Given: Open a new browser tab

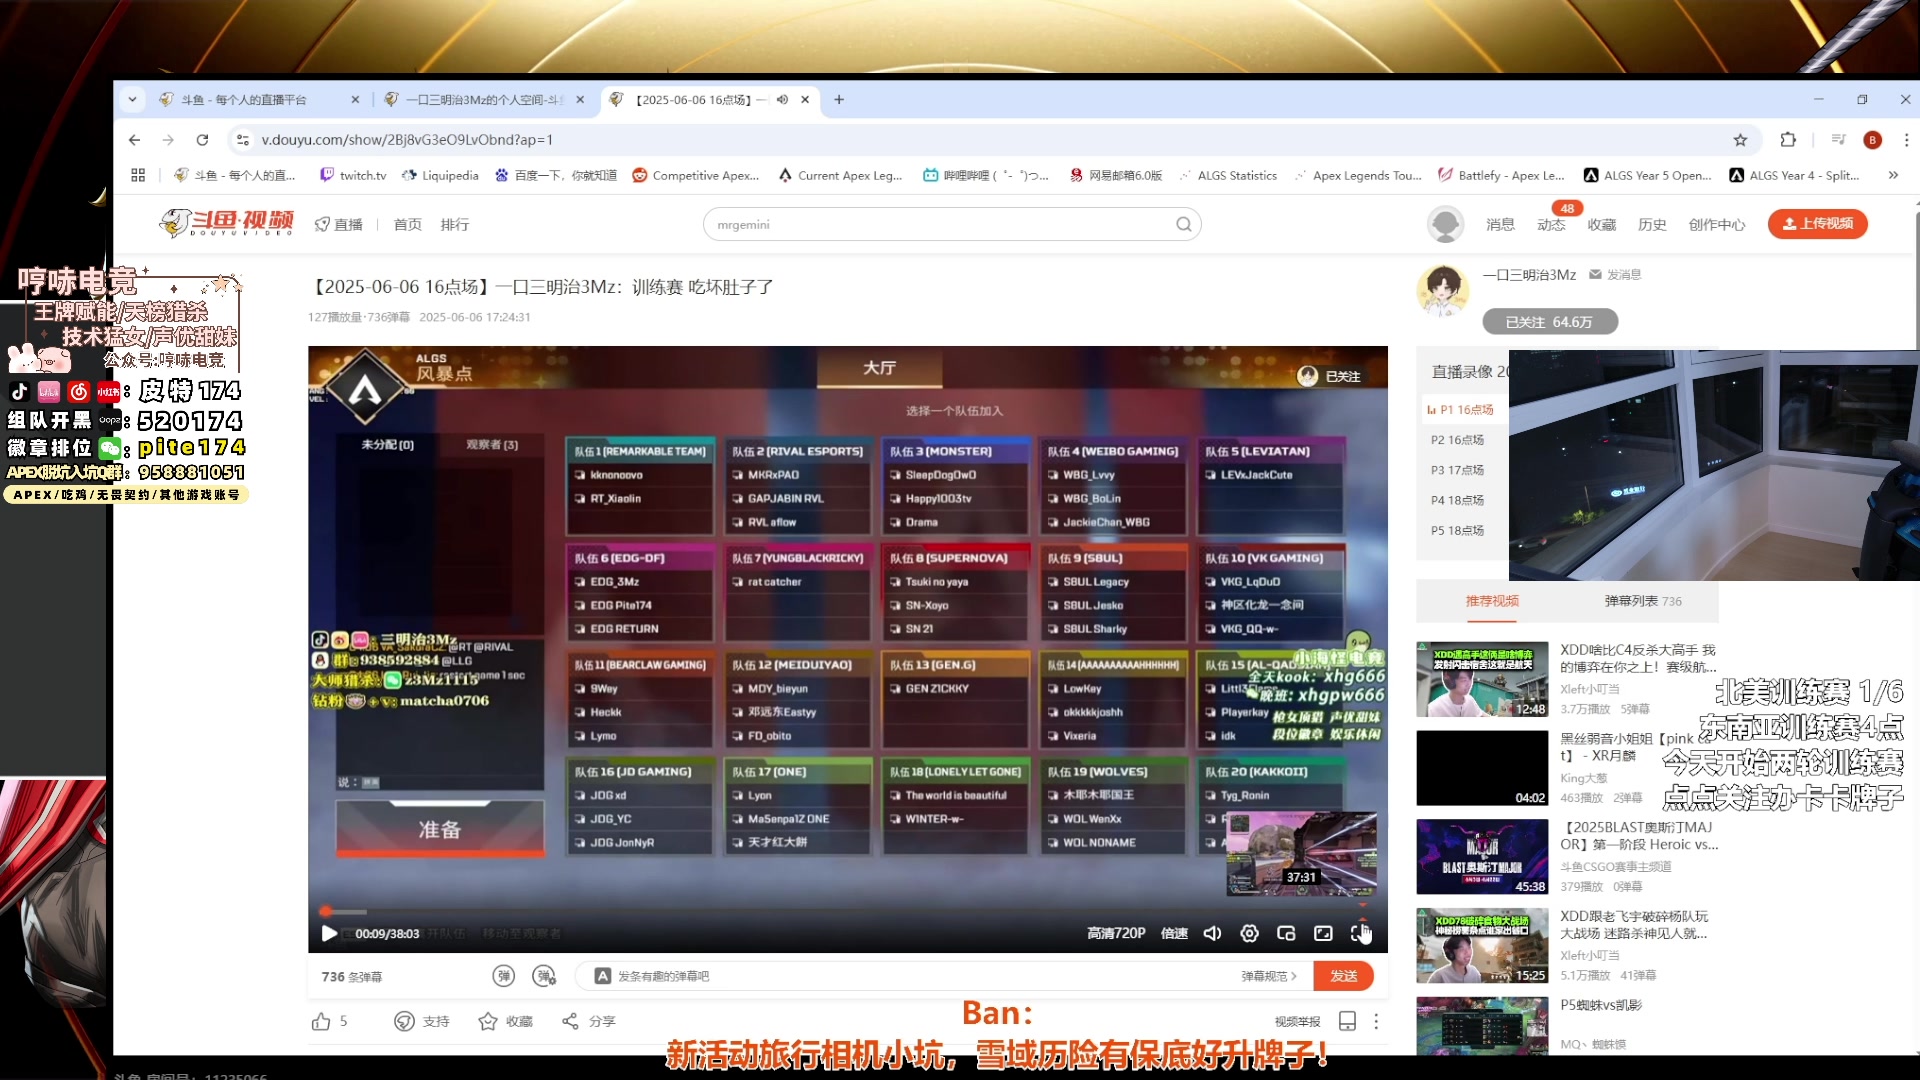Looking at the screenshot, I should (x=839, y=99).
